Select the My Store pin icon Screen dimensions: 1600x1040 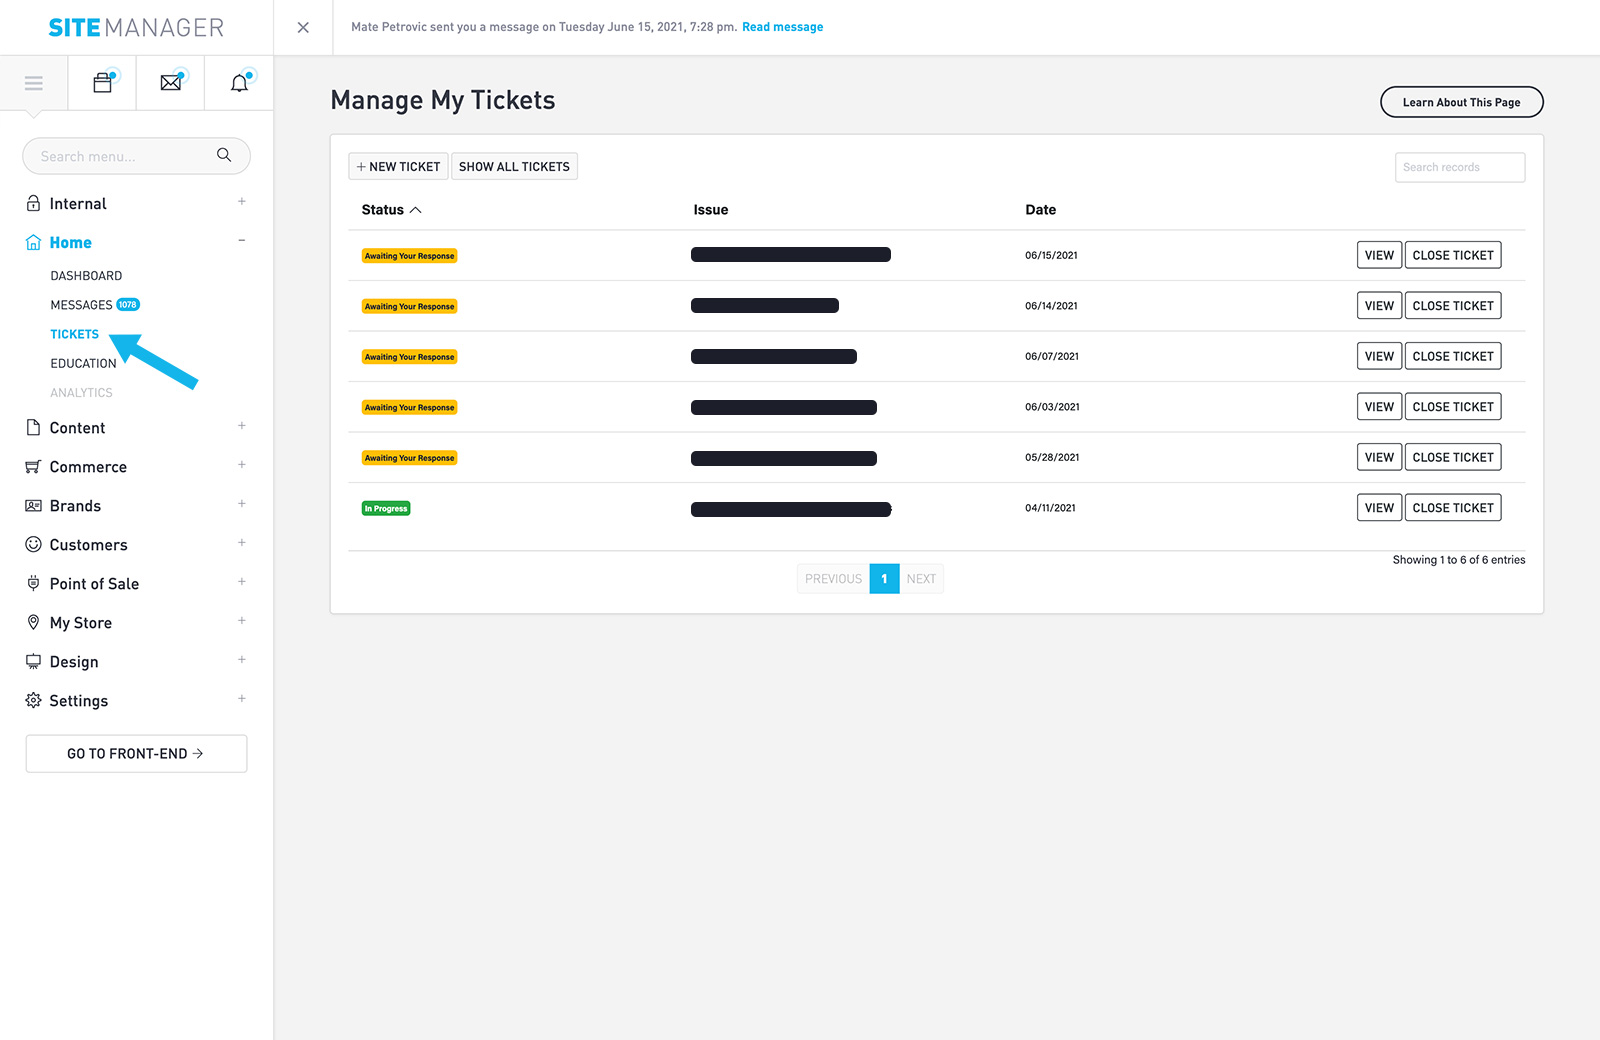(33, 622)
